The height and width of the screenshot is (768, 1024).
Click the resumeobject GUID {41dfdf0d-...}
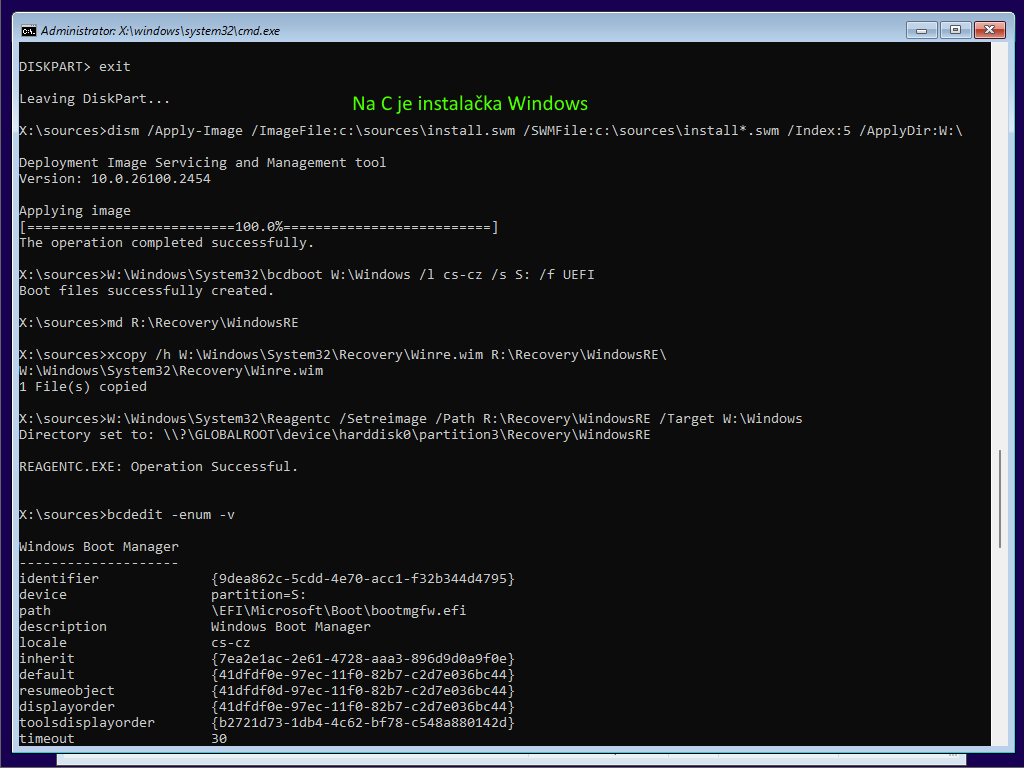(x=363, y=691)
